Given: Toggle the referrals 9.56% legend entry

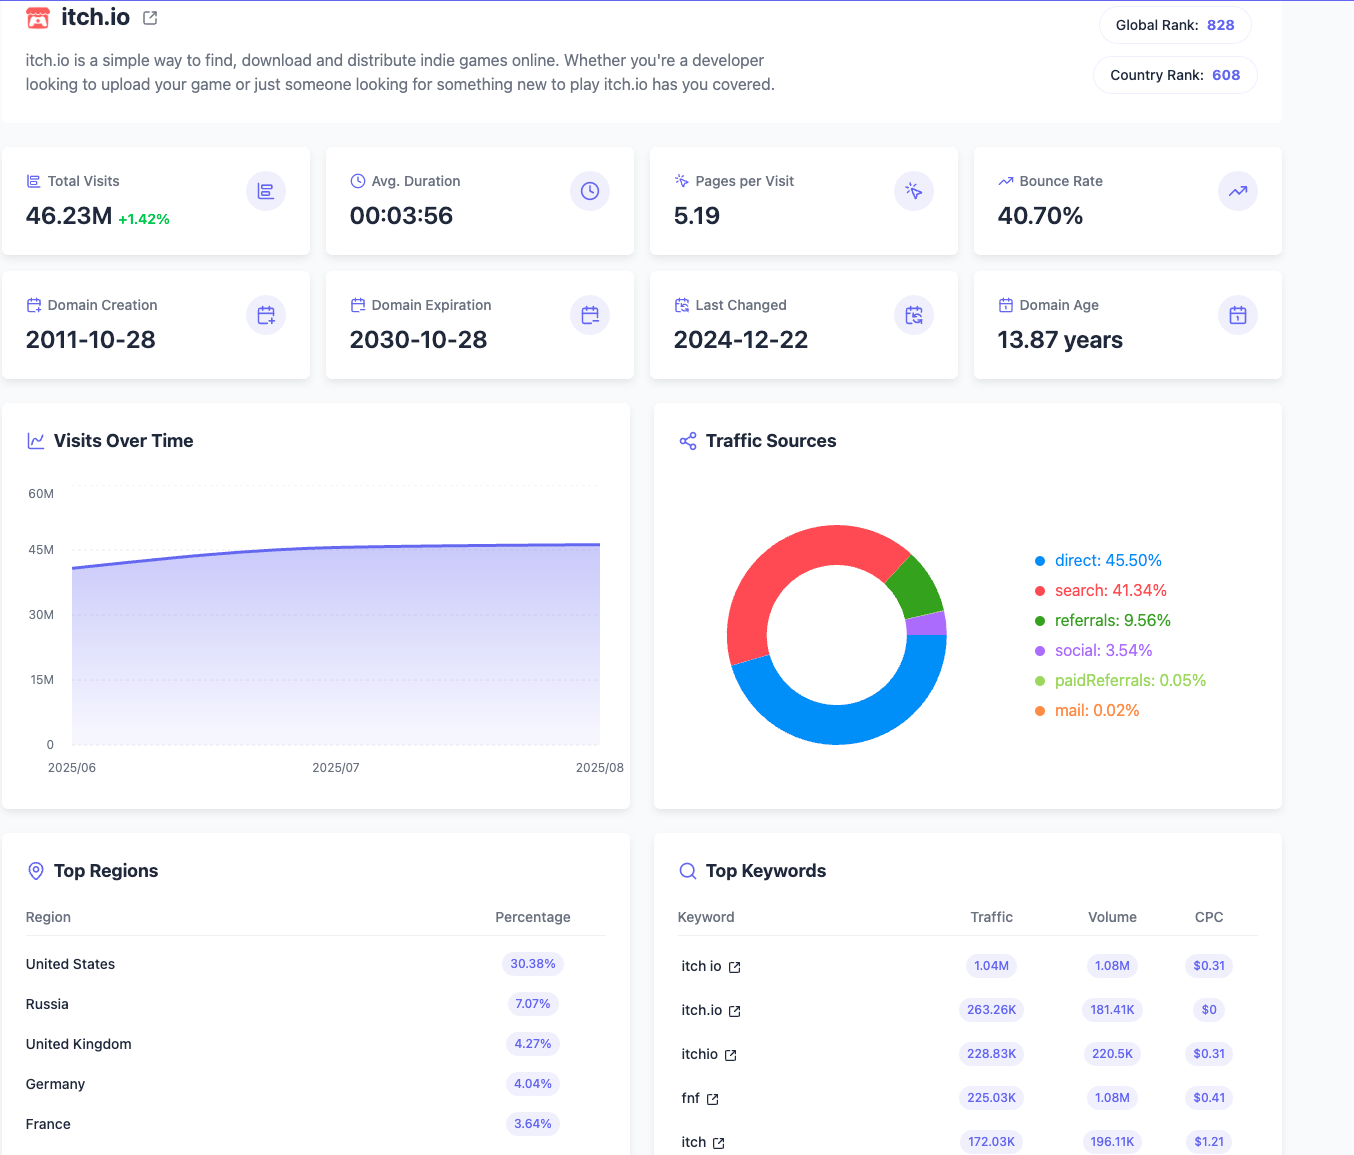Looking at the screenshot, I should (1102, 621).
